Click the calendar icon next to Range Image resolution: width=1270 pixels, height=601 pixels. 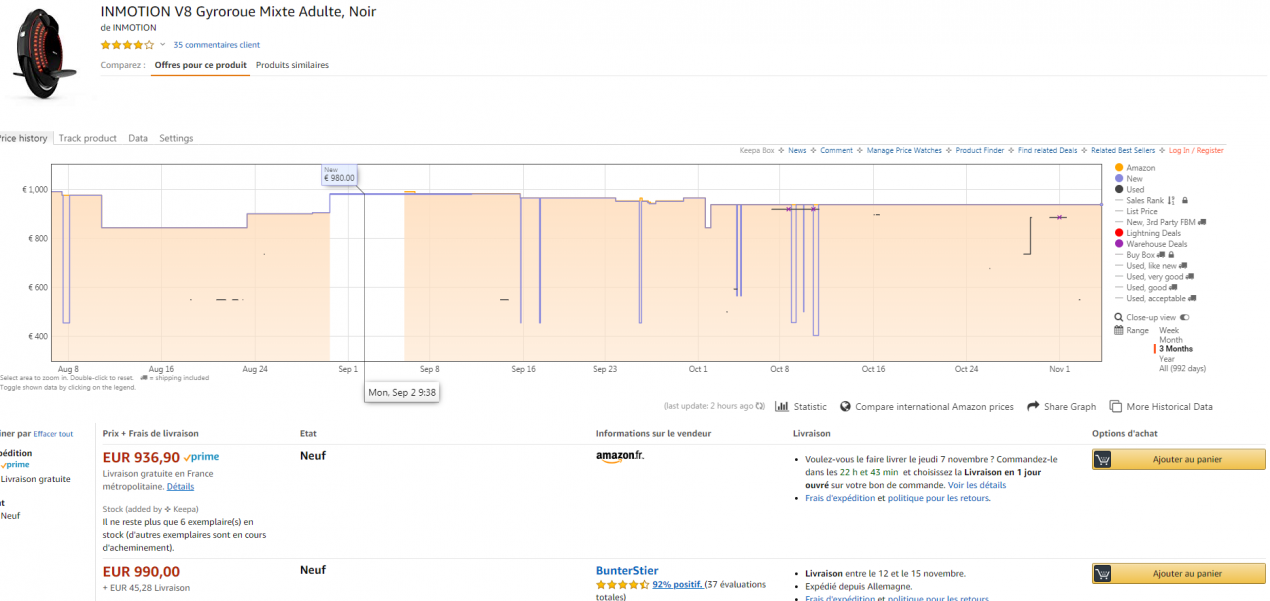pyautogui.click(x=1119, y=330)
